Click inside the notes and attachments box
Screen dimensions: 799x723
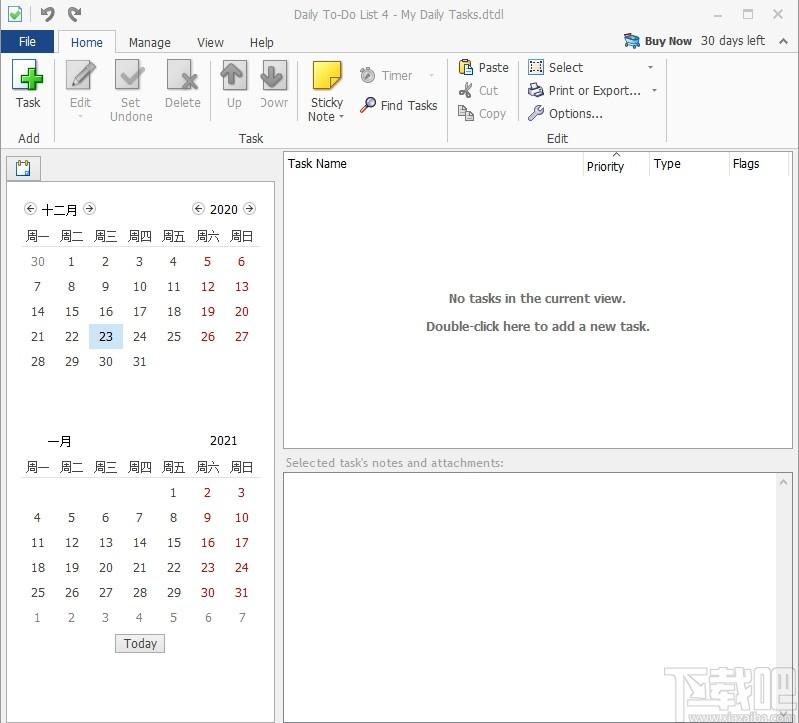(x=530, y=596)
